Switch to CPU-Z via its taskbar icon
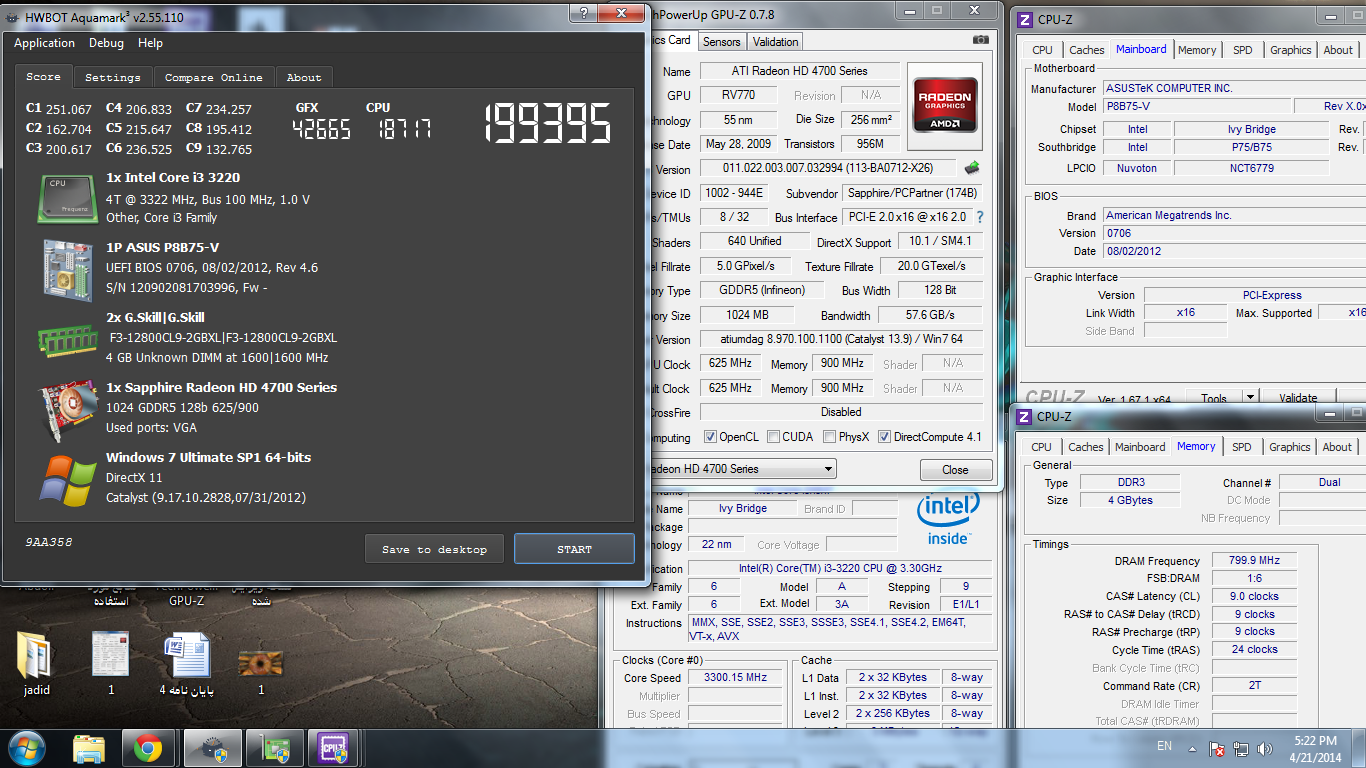Image resolution: width=1366 pixels, height=768 pixels. click(x=332, y=748)
